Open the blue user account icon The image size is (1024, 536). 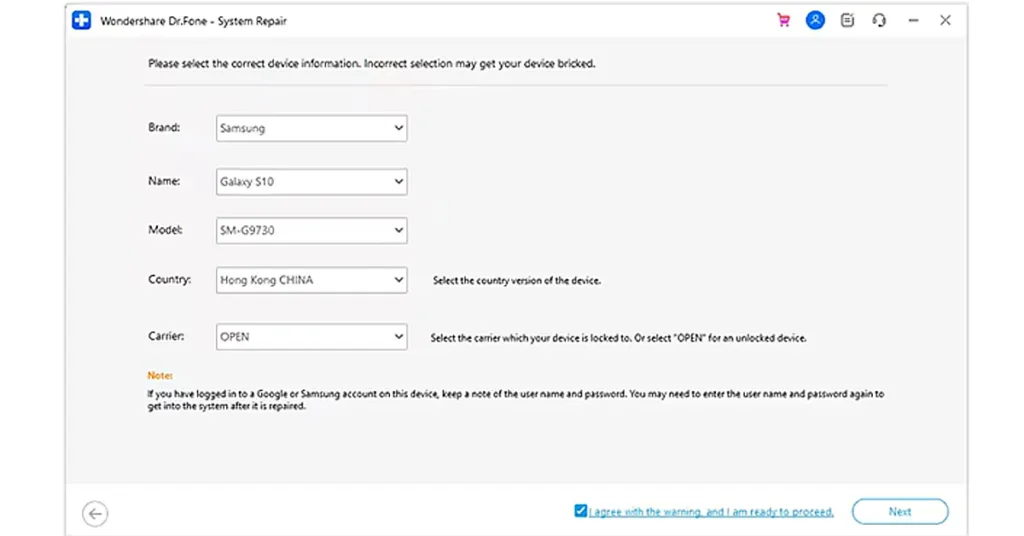click(x=815, y=20)
